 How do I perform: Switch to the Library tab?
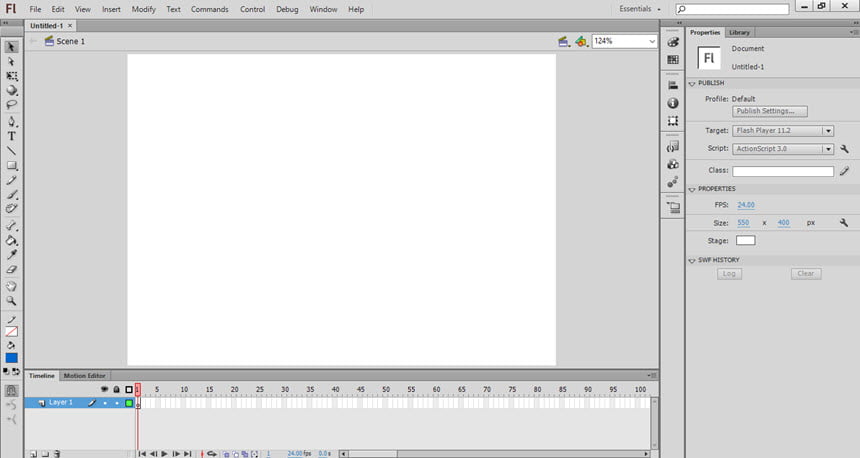click(739, 32)
